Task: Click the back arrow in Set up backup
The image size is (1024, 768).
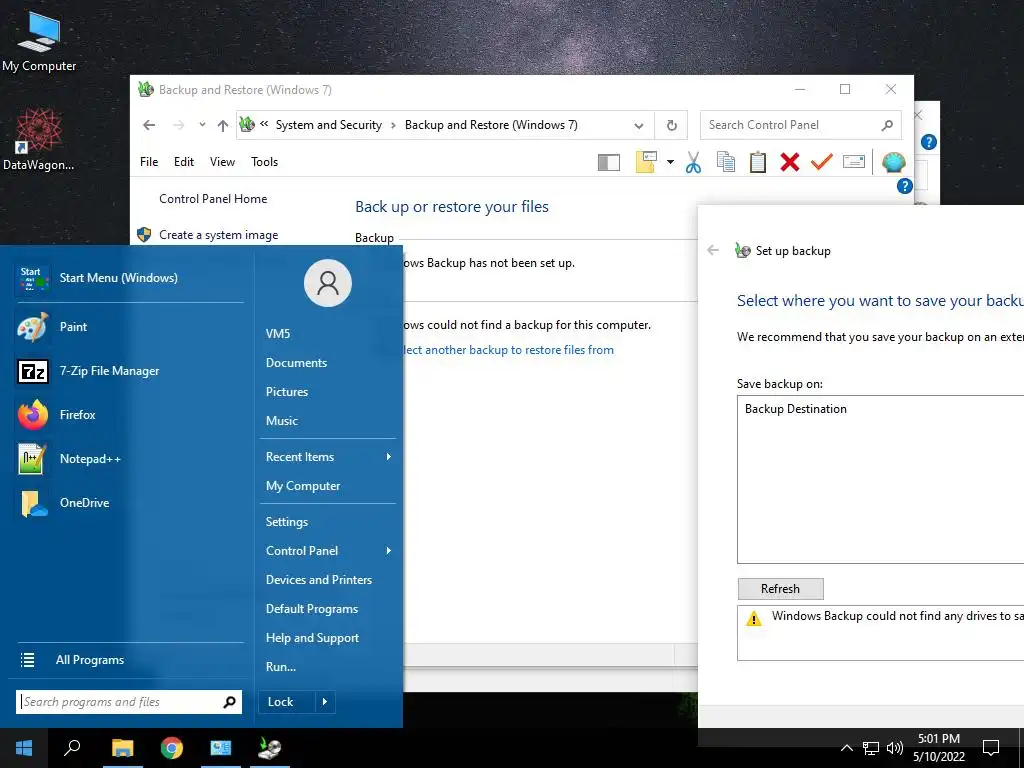Action: coord(713,250)
